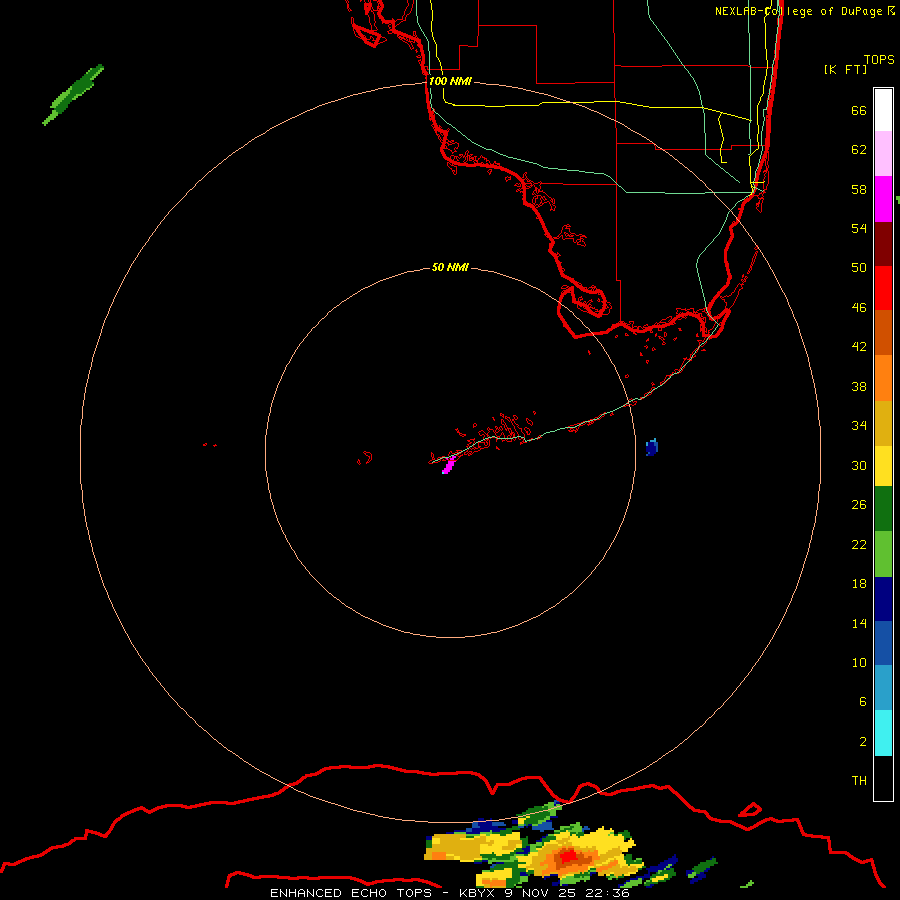900x900 pixels.
Task: Click the green echo streak in the upper left
Action: click(73, 94)
